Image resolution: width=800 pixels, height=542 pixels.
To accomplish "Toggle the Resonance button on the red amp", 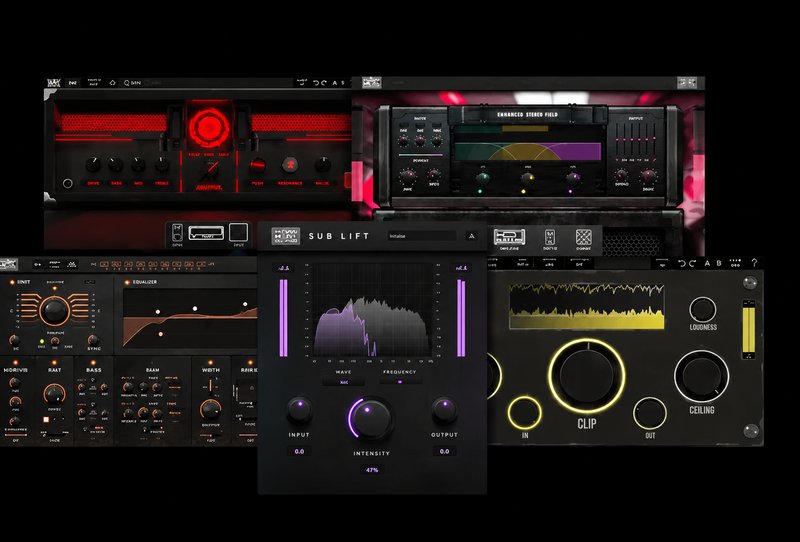I will pos(290,165).
